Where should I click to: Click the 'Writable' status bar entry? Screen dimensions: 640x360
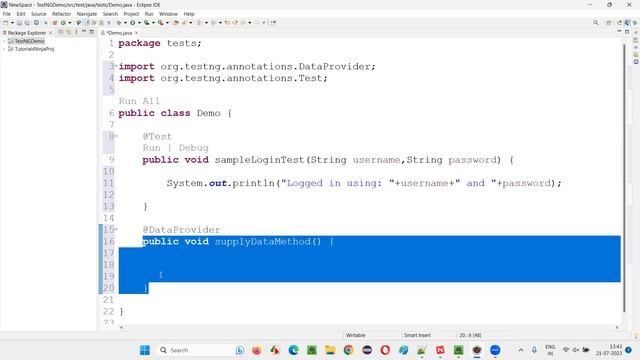click(x=356, y=335)
